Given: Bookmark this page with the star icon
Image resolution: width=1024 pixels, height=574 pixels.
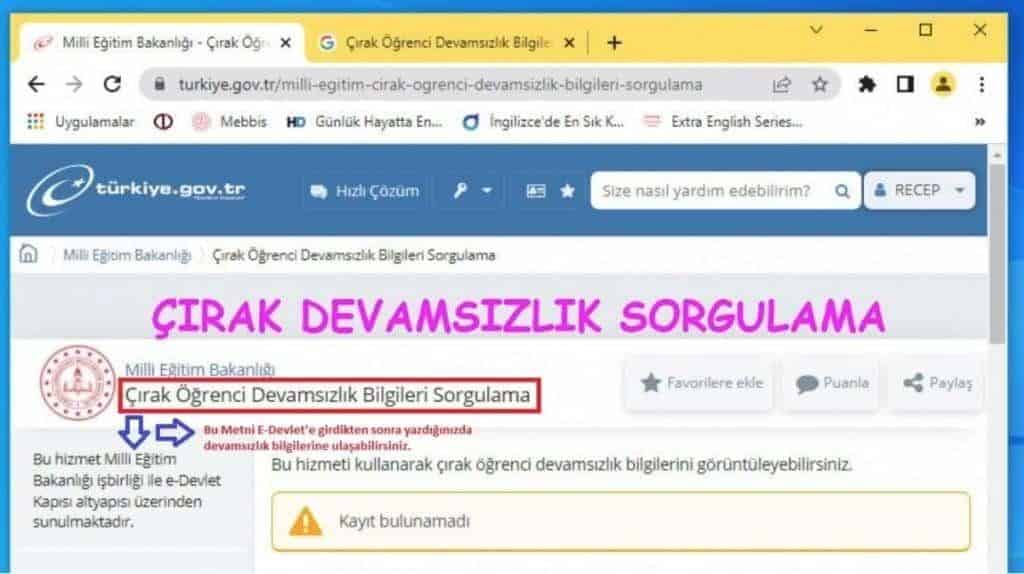Looking at the screenshot, I should (820, 84).
